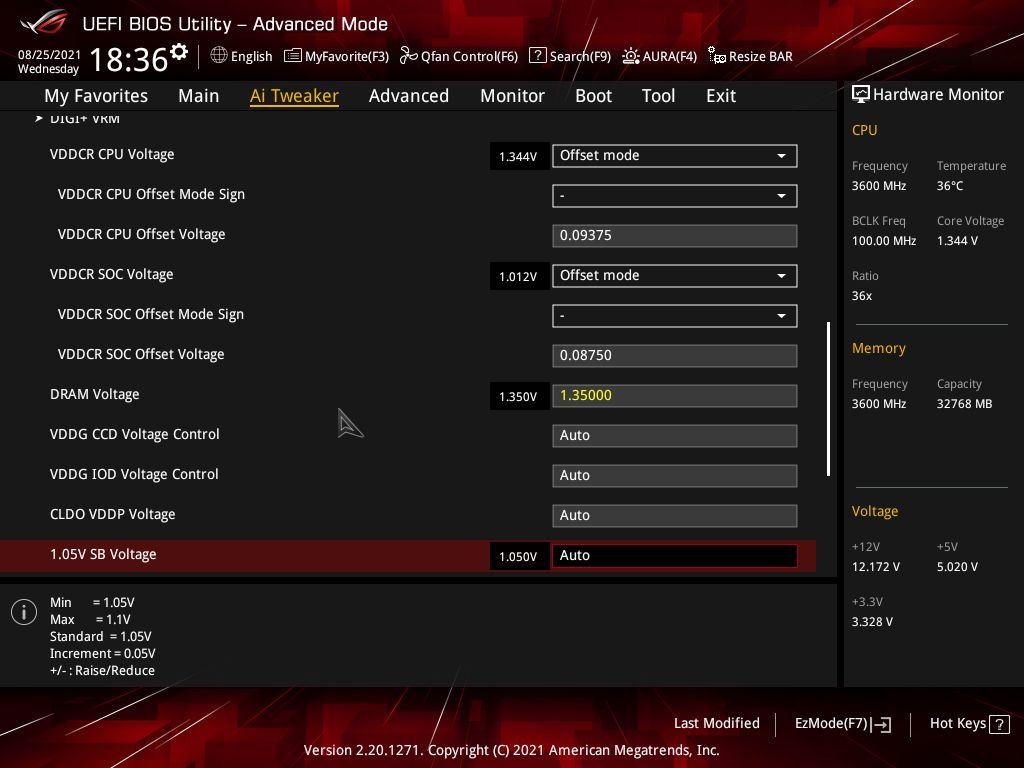The image size is (1024, 768).
Task: Click the 36°C temperature value
Action: click(950, 186)
